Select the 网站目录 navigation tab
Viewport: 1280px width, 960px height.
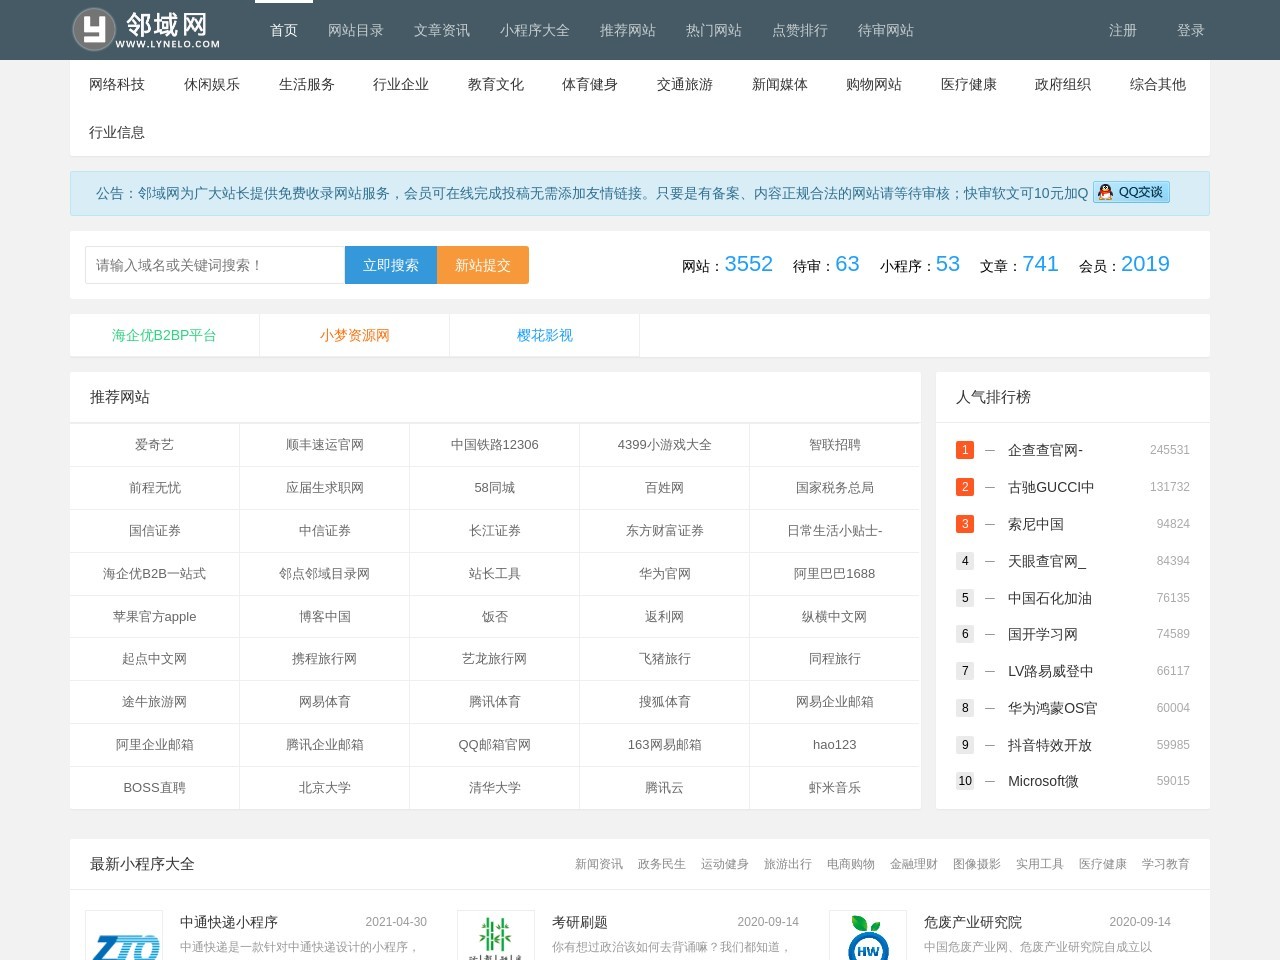tap(355, 30)
